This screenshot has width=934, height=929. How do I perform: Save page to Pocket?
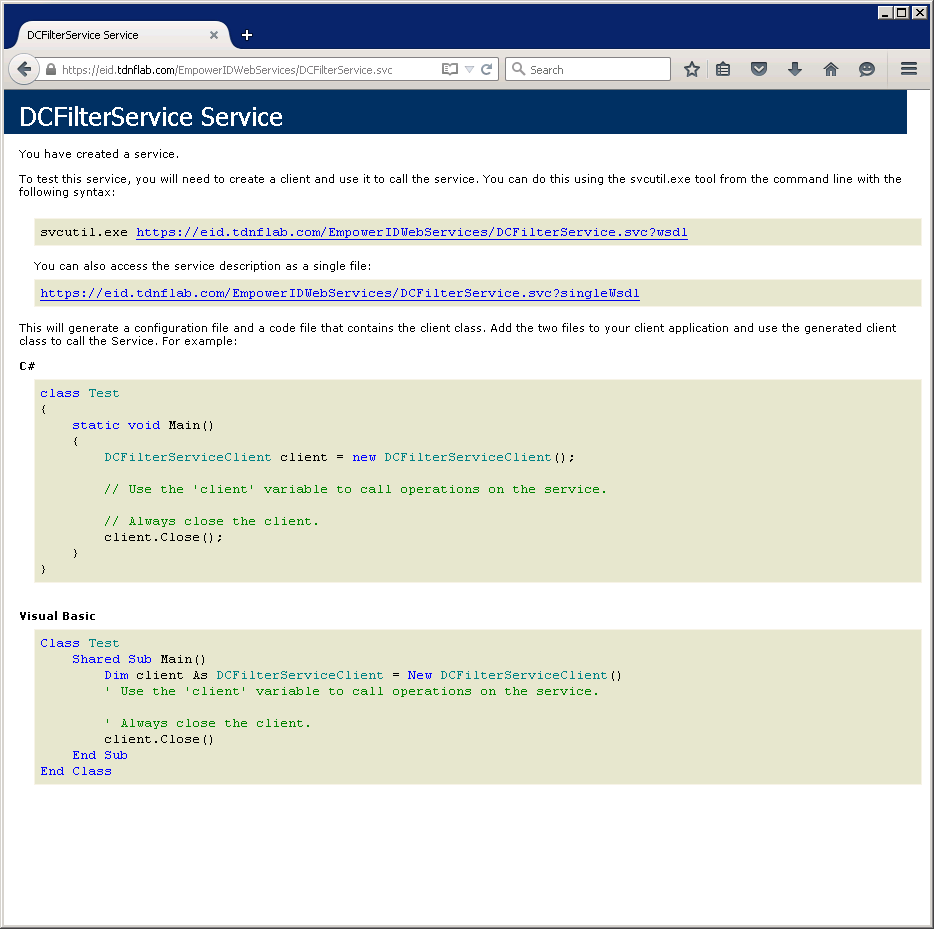(x=759, y=70)
